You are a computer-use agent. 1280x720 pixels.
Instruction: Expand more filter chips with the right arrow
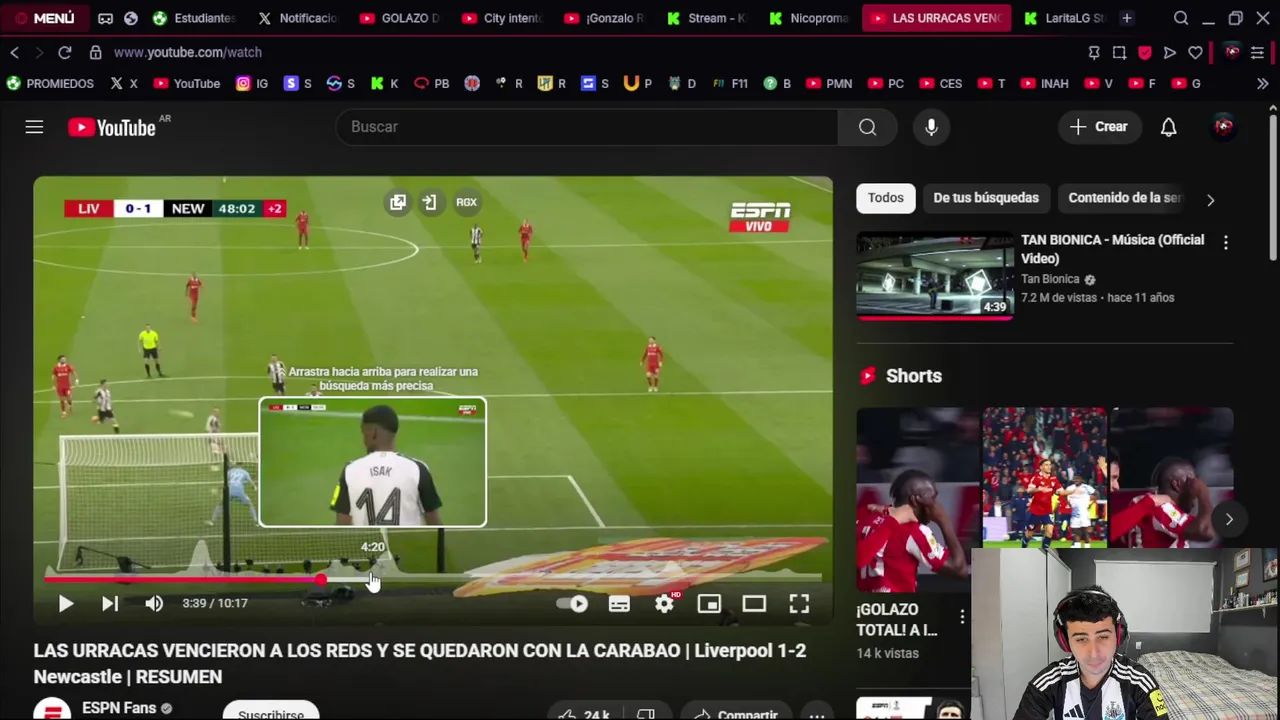pyautogui.click(x=1210, y=199)
